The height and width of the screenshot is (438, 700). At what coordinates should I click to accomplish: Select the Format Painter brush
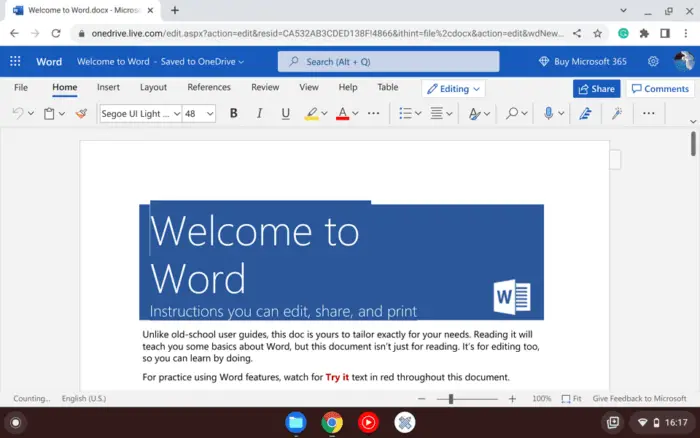click(x=81, y=113)
